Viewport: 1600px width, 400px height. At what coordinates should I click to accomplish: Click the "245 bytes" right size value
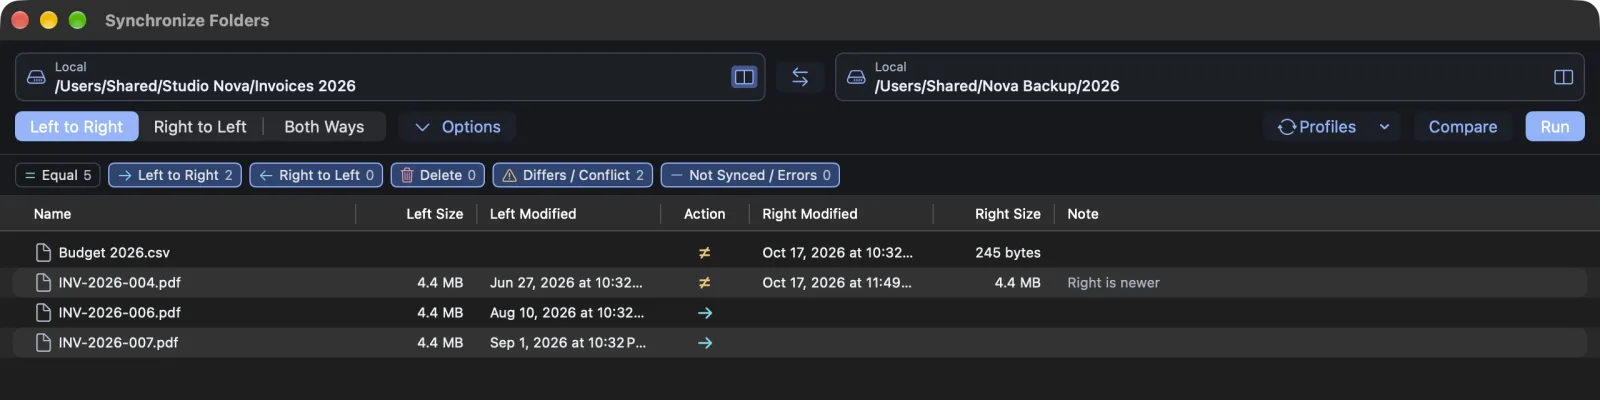pyautogui.click(x=1008, y=253)
